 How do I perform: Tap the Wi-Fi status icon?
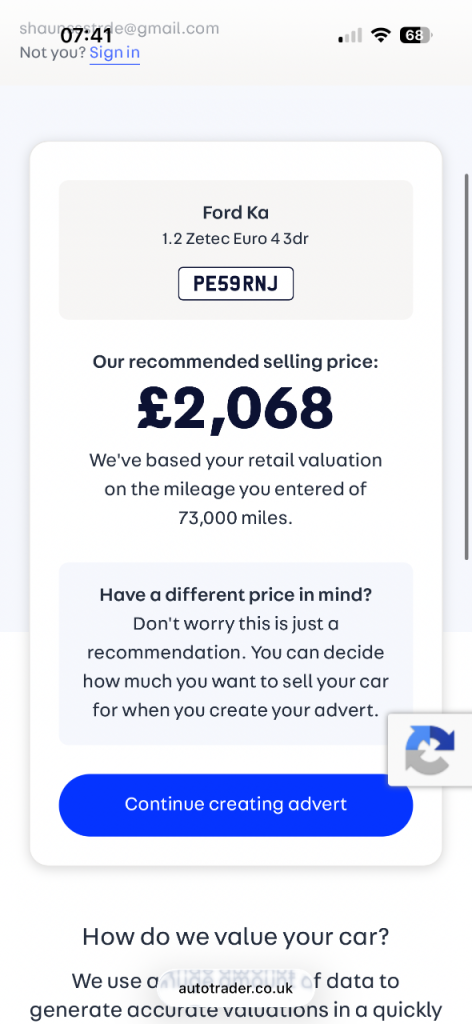click(380, 35)
